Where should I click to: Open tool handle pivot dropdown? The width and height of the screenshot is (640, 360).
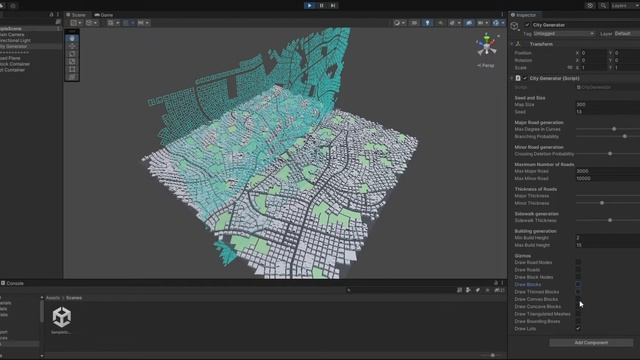[x=76, y=23]
